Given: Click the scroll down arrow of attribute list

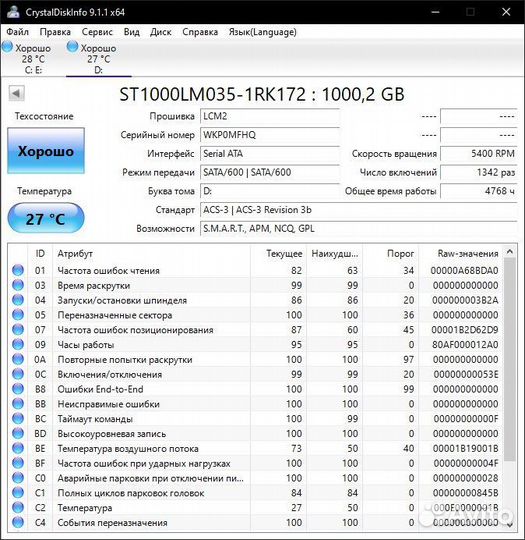Looking at the screenshot, I should pyautogui.click(x=510, y=525).
